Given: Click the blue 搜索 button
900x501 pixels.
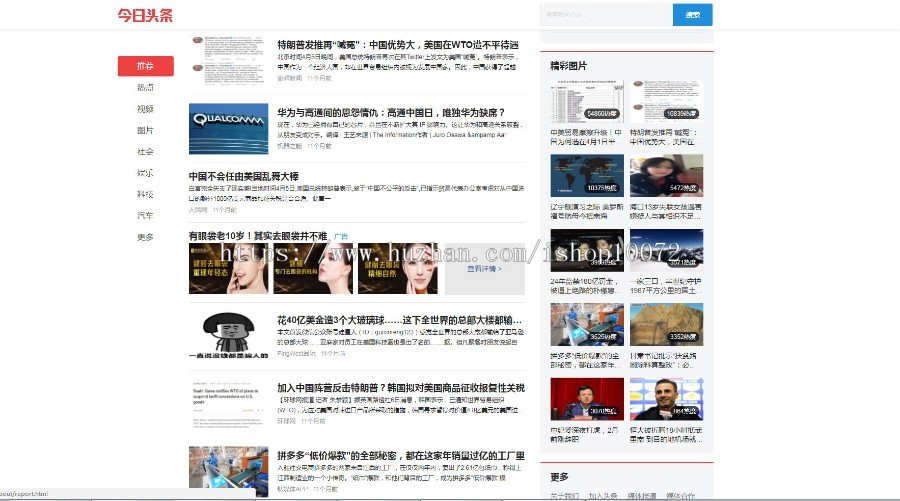Looking at the screenshot, I should tap(693, 14).
